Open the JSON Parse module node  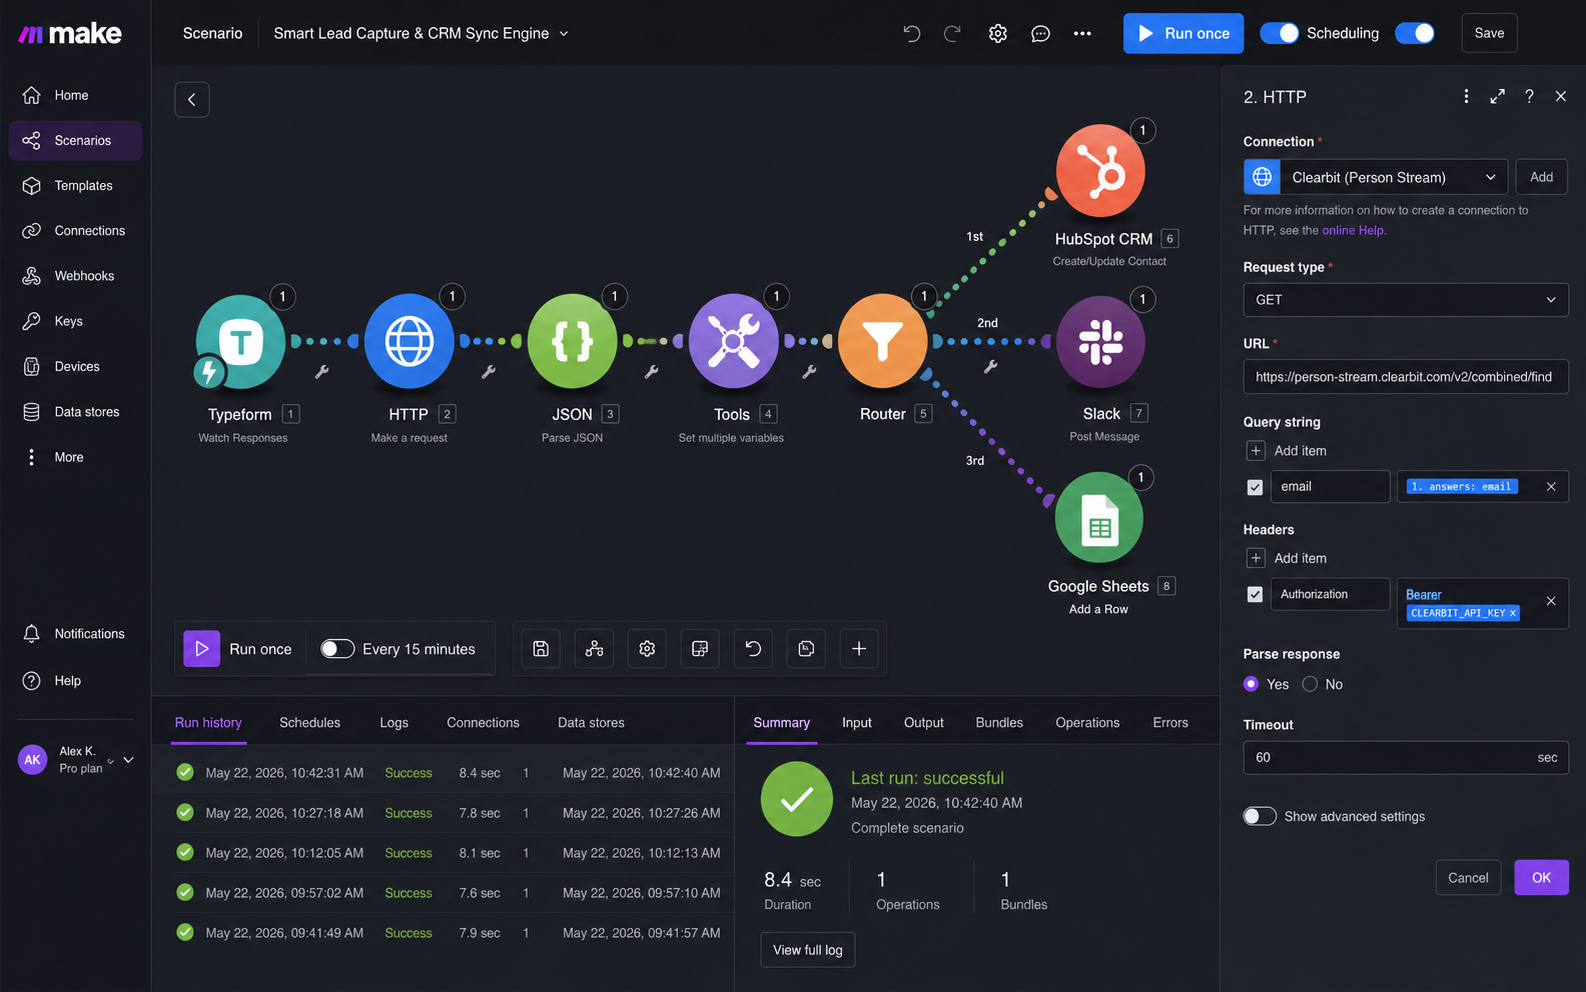pos(572,341)
